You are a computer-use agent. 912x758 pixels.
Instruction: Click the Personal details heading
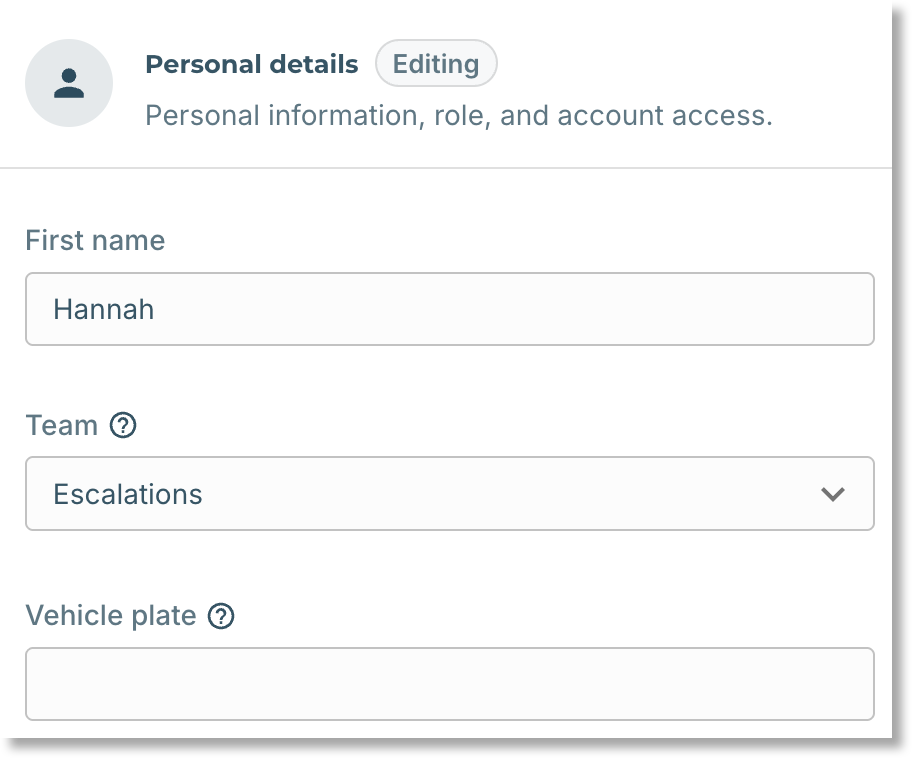pyautogui.click(x=251, y=64)
